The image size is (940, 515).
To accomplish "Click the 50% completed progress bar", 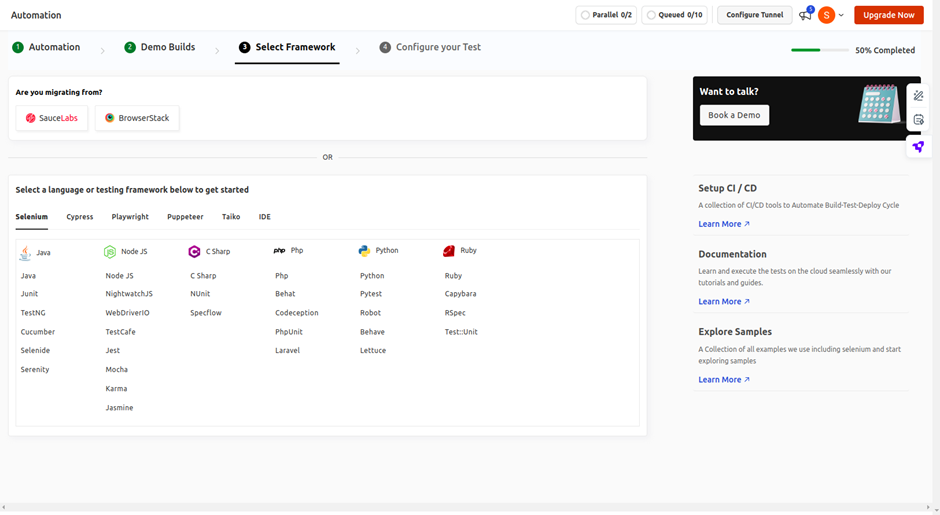I will [x=819, y=50].
